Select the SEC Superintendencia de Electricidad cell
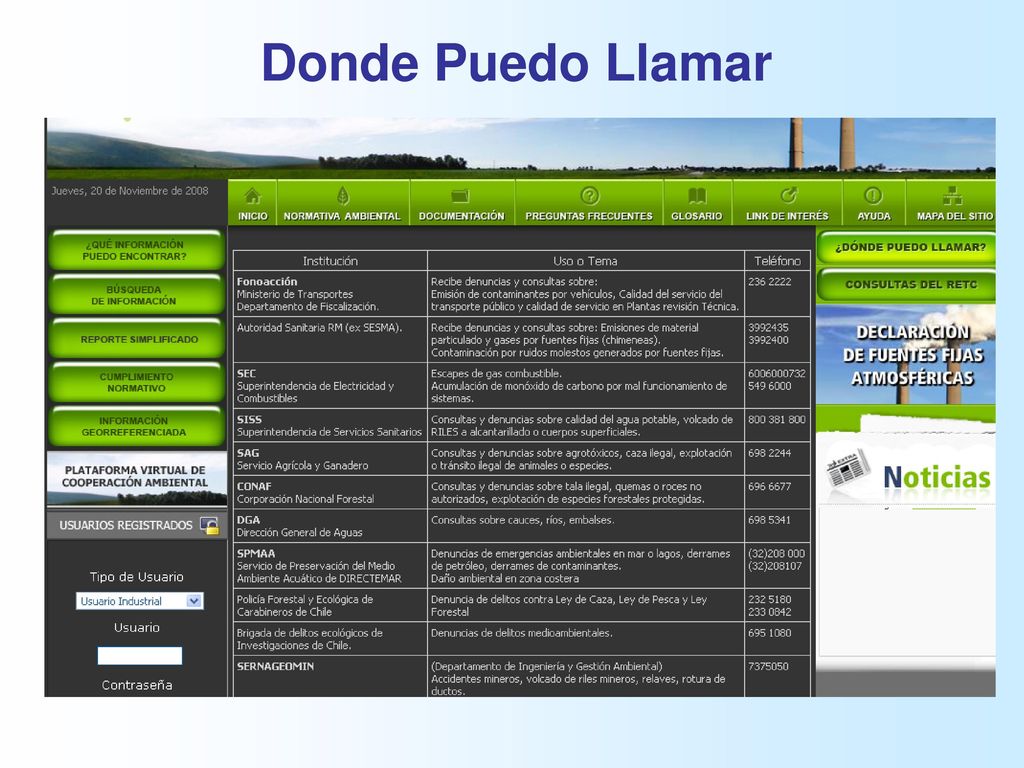Screen dimensions: 1024x768 pos(330,386)
